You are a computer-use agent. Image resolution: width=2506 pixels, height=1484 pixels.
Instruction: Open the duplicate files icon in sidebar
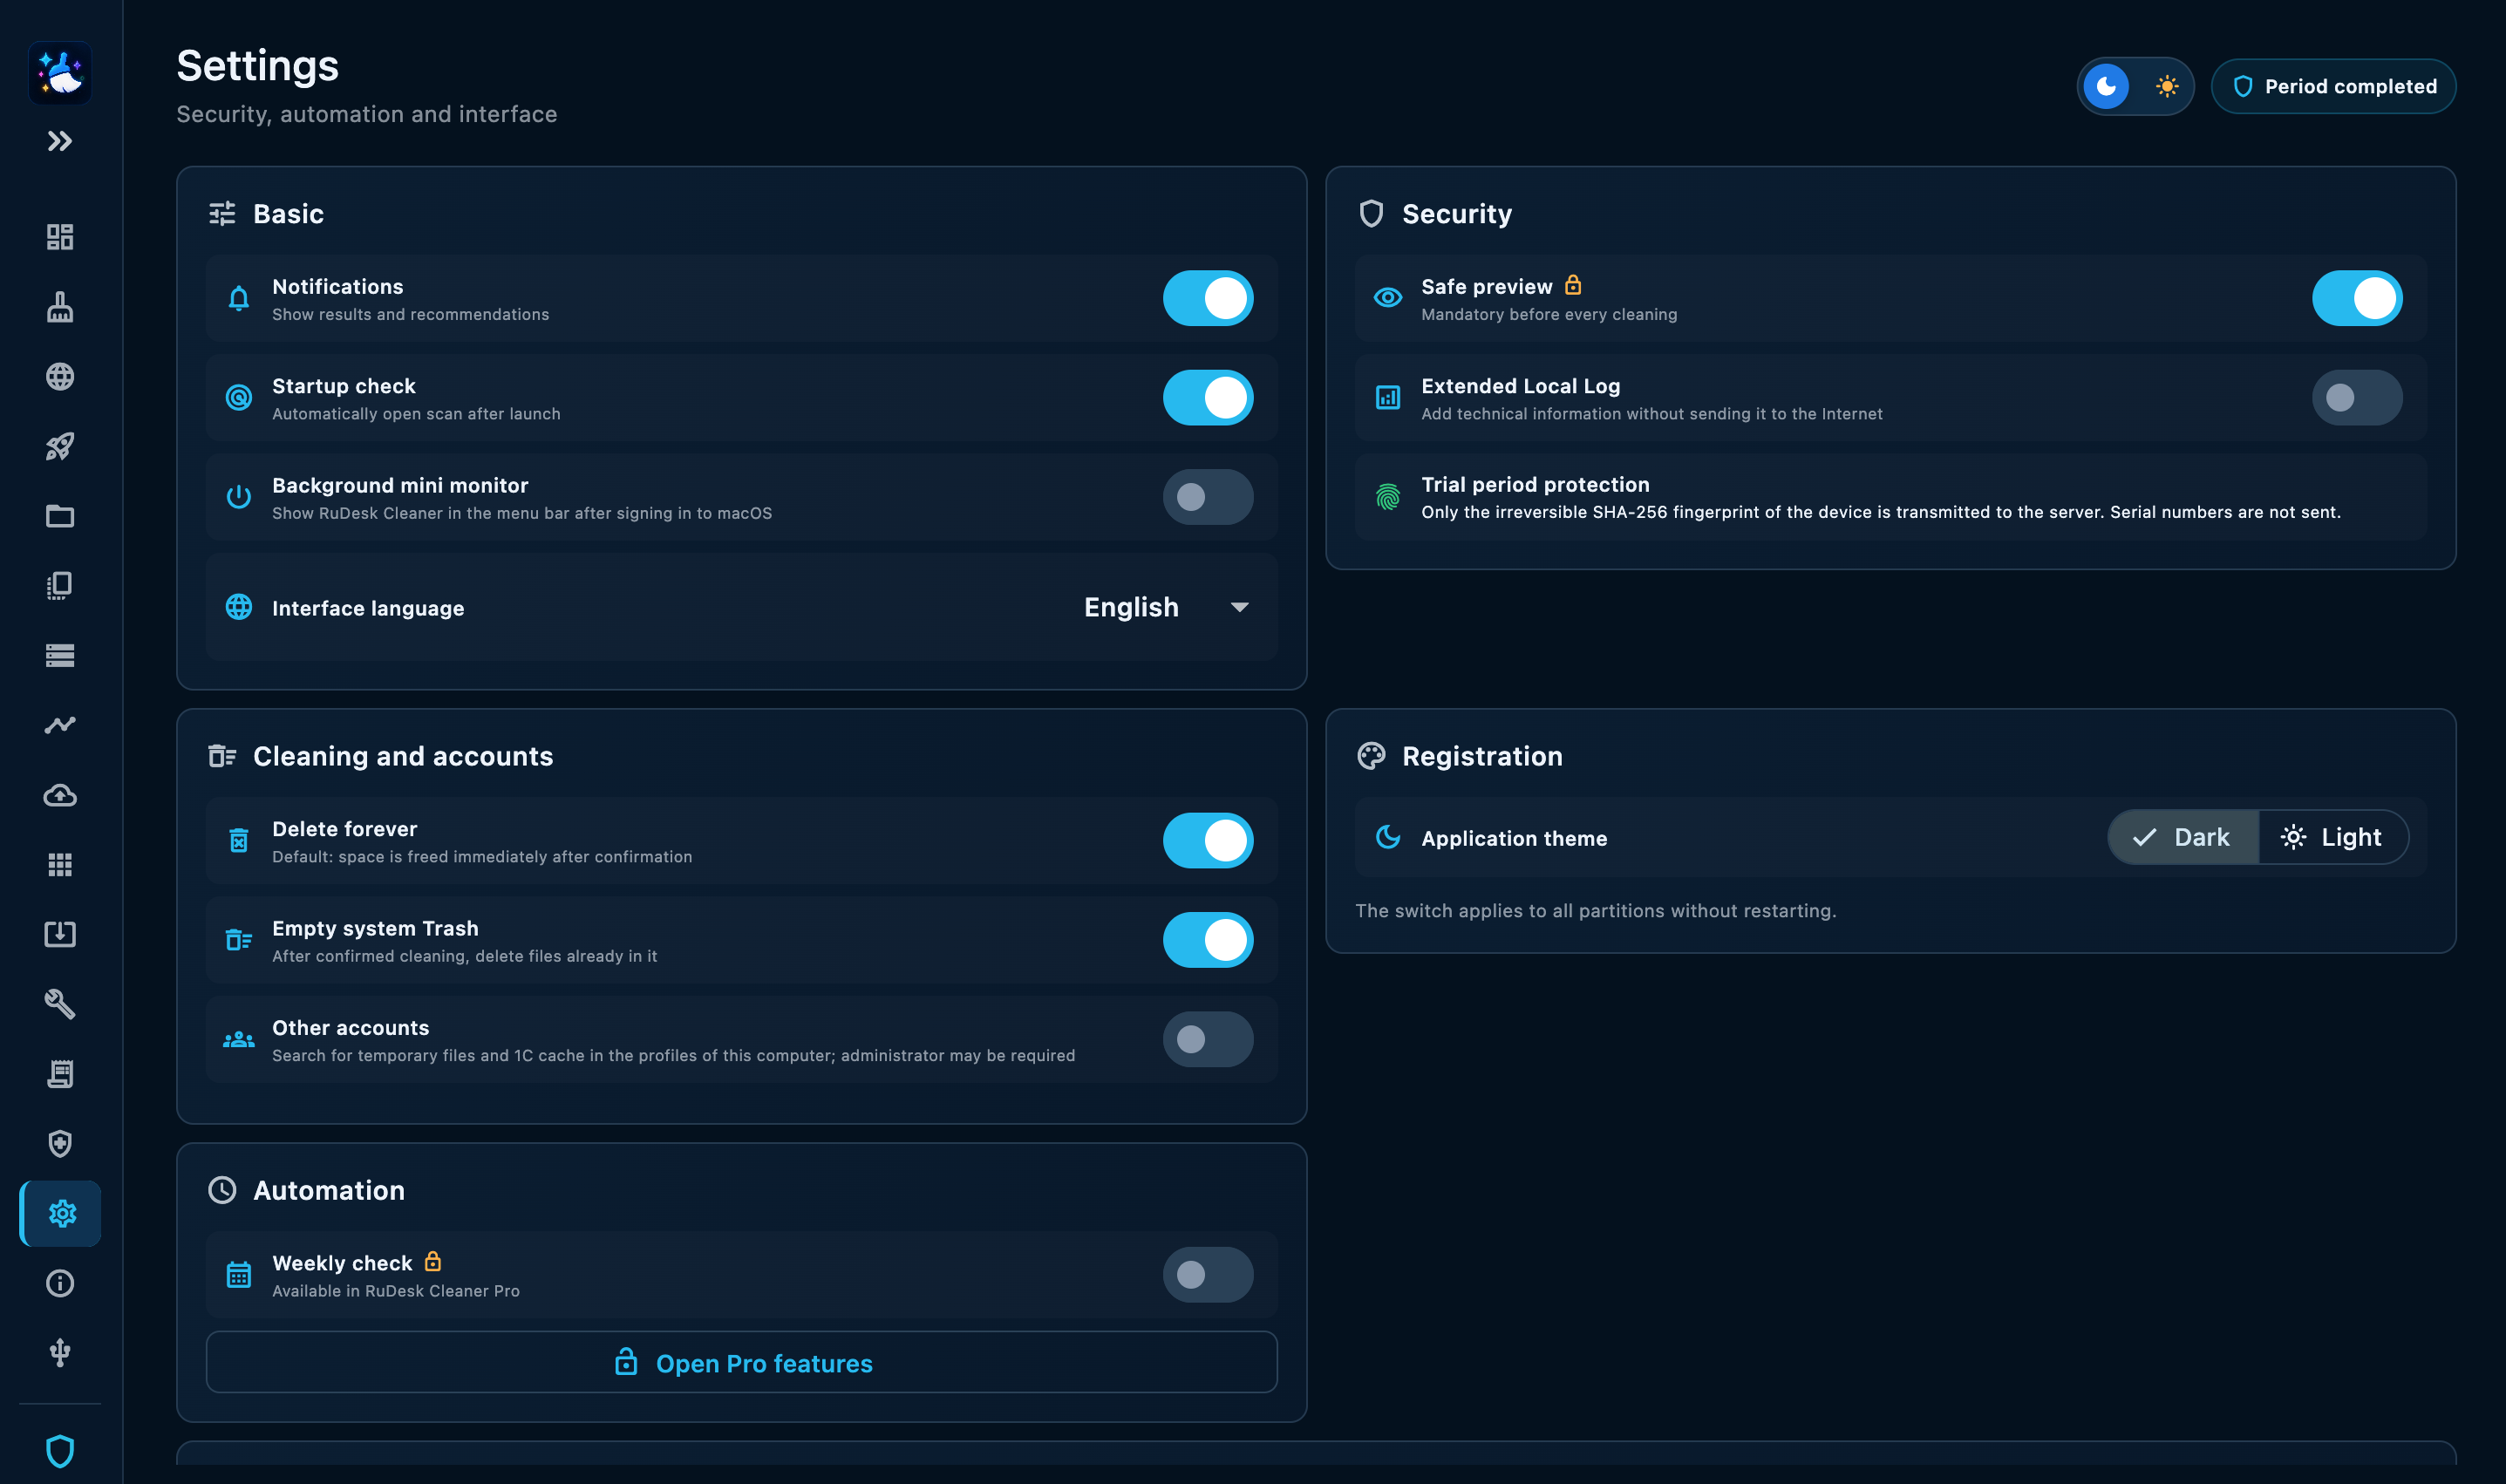(60, 586)
